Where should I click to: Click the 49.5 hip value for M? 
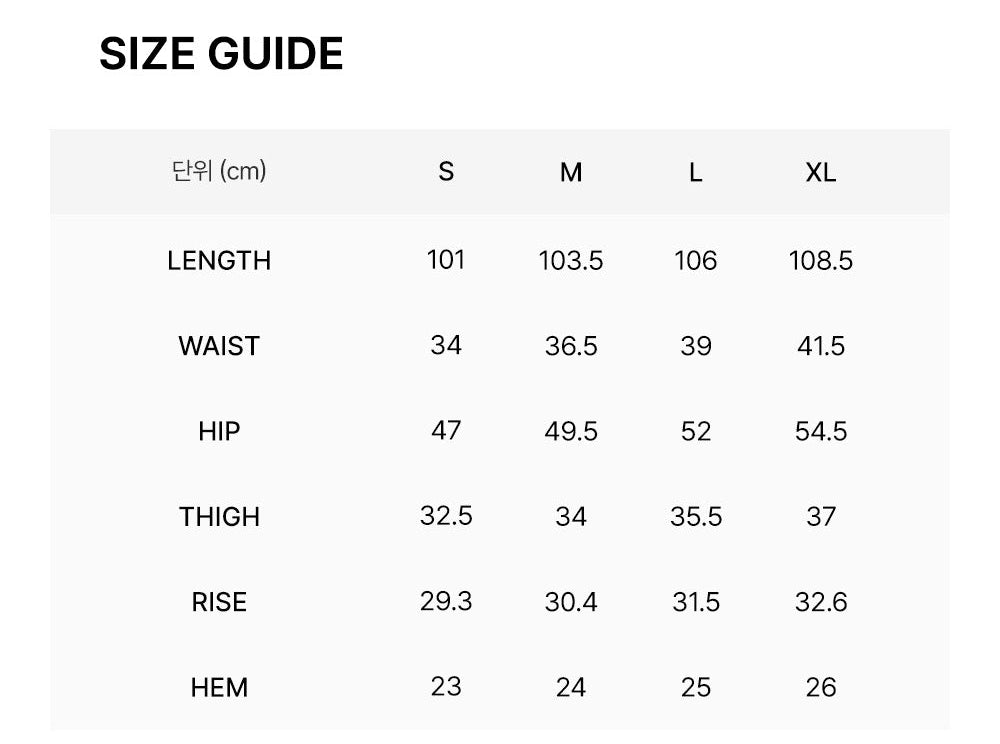571,432
